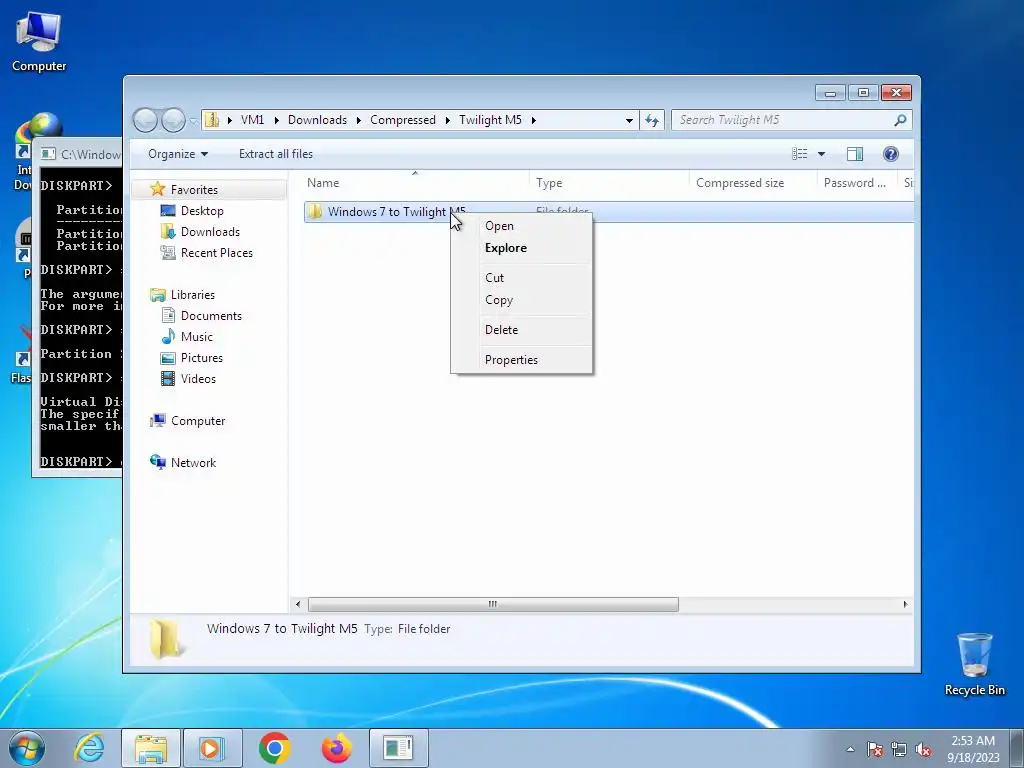Open the Organize dropdown menu
Viewport: 1024px width, 768px height.
pyautogui.click(x=178, y=154)
